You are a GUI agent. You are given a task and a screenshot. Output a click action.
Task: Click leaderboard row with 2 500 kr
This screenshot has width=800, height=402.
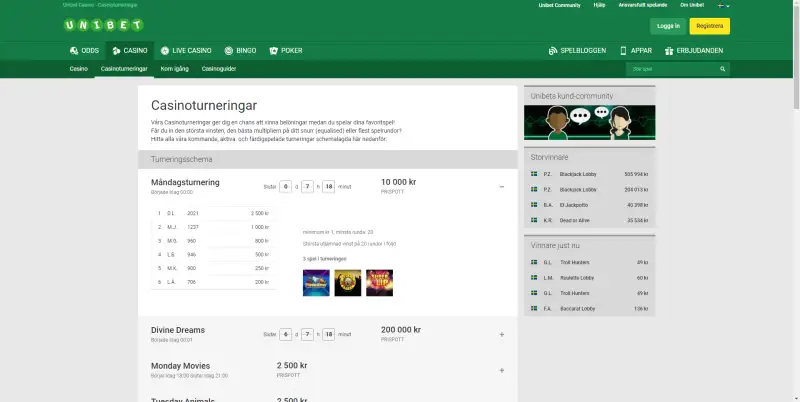tap(214, 213)
